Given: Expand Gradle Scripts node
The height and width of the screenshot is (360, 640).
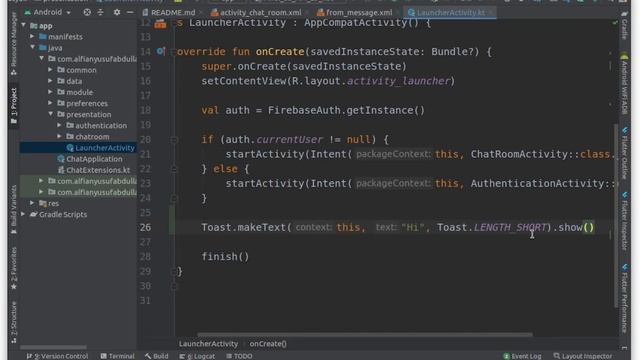Looking at the screenshot, I should click(24, 214).
